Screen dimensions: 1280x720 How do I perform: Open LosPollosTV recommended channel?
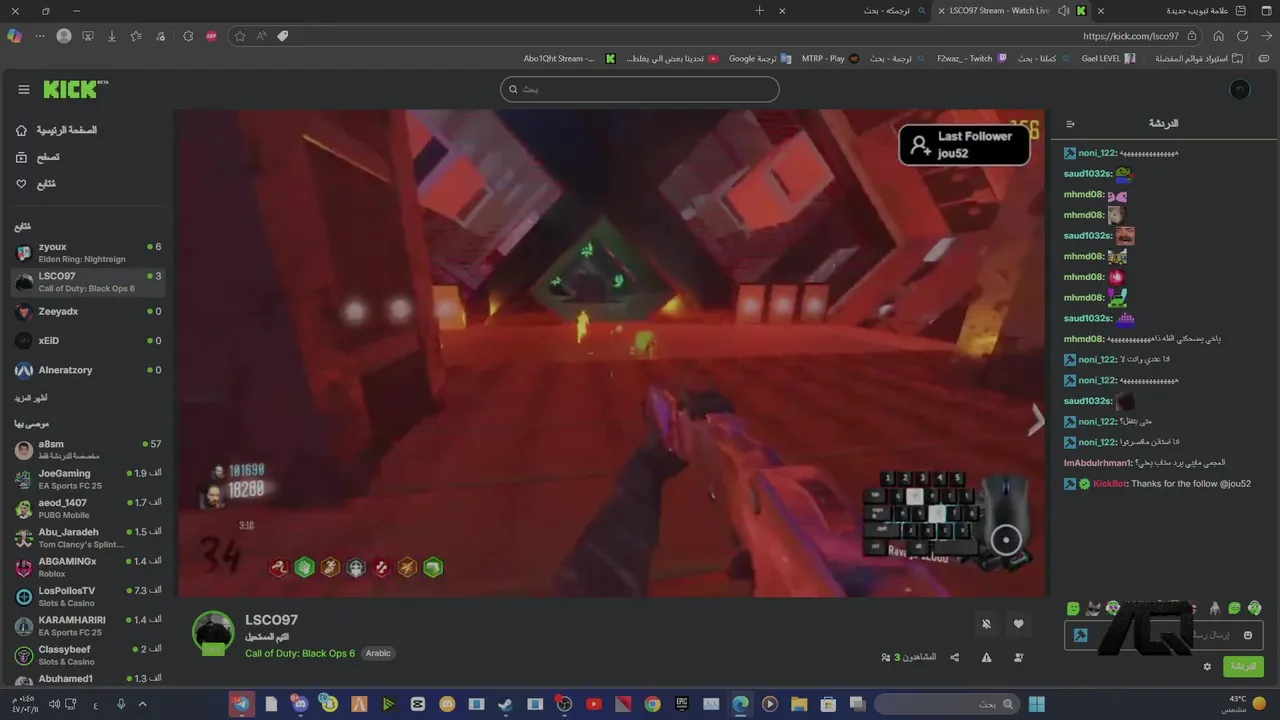[88, 596]
